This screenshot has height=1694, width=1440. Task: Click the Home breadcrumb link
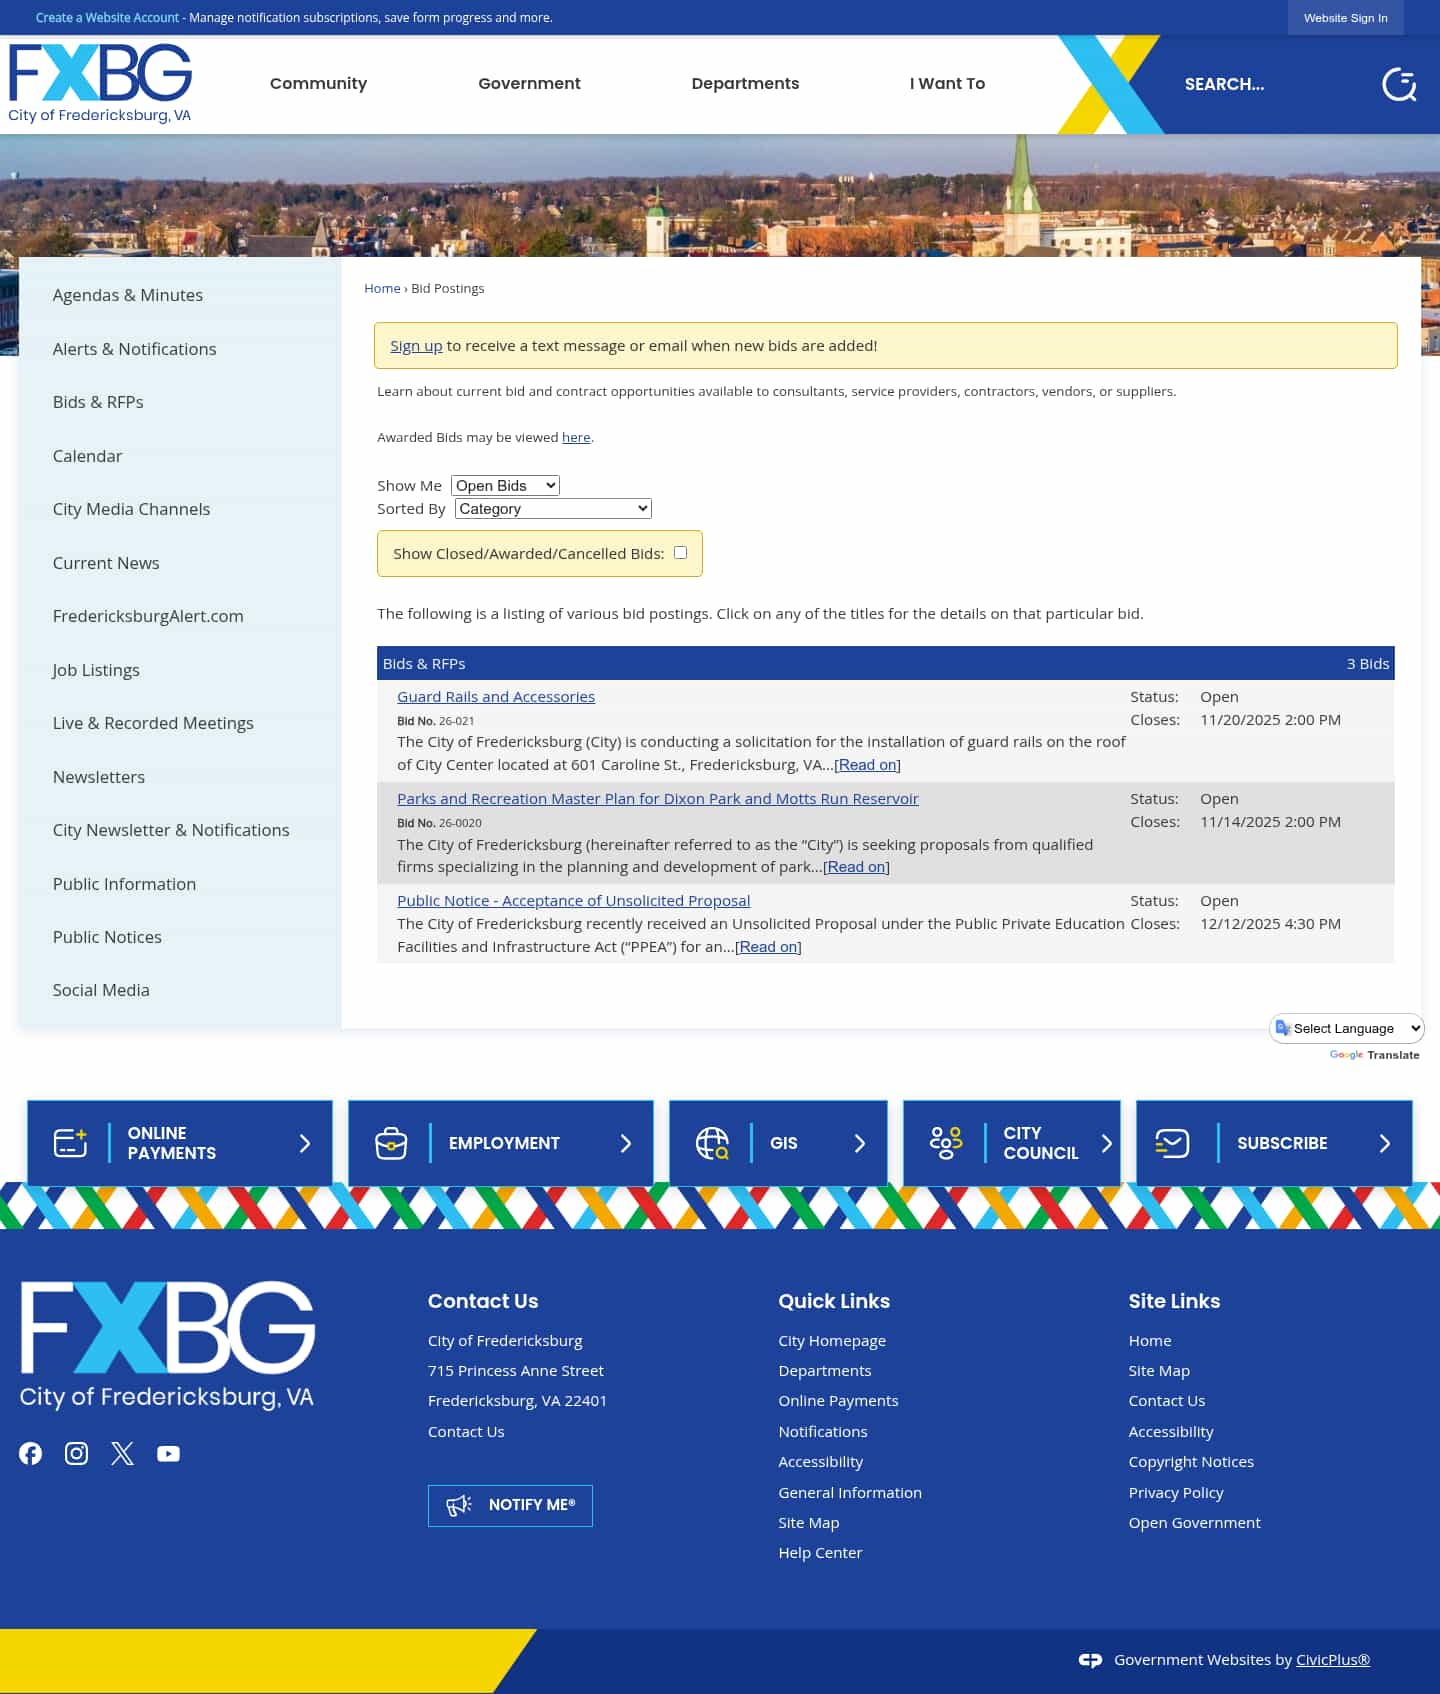pos(382,288)
